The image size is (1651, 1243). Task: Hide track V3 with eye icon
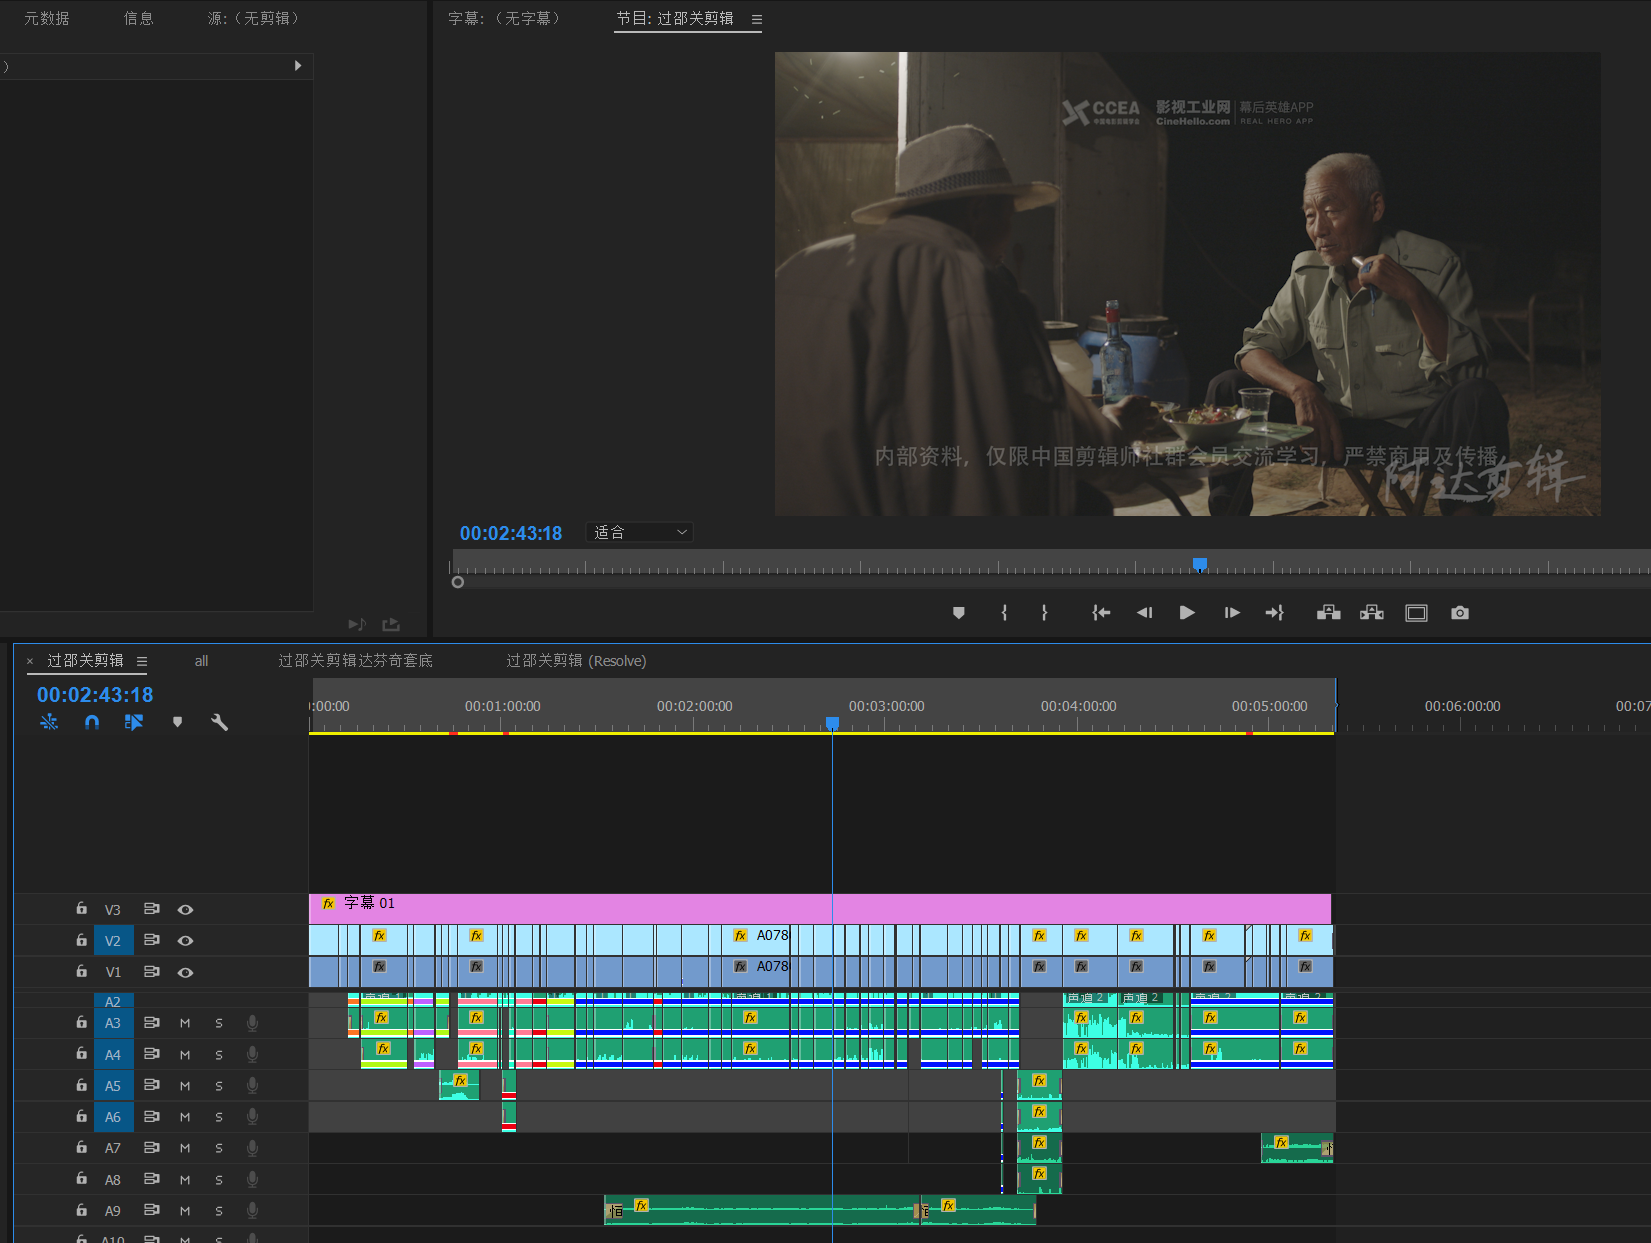185,910
